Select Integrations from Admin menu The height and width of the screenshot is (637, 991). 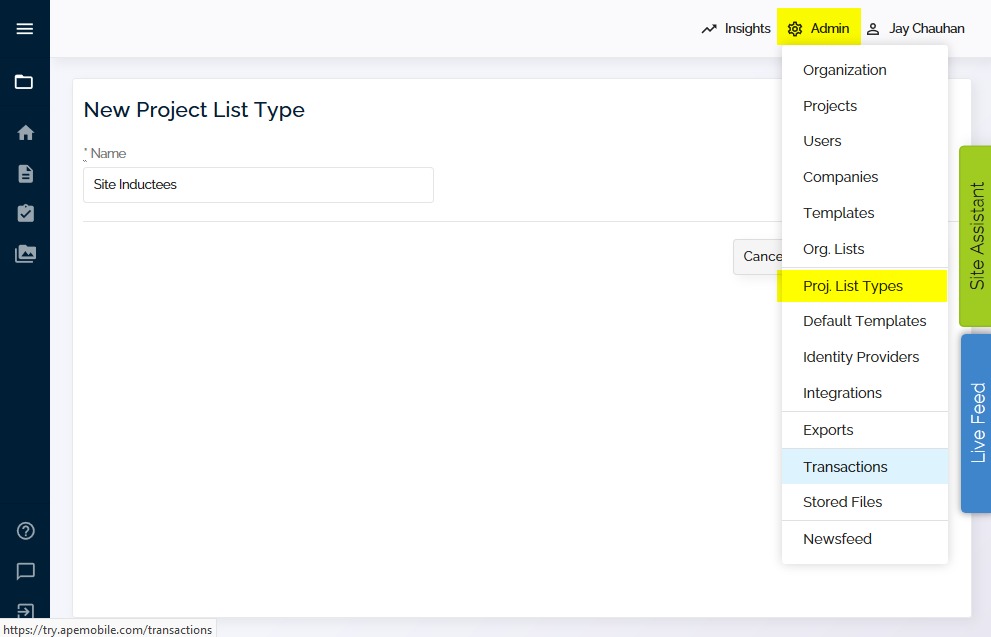click(x=865, y=394)
